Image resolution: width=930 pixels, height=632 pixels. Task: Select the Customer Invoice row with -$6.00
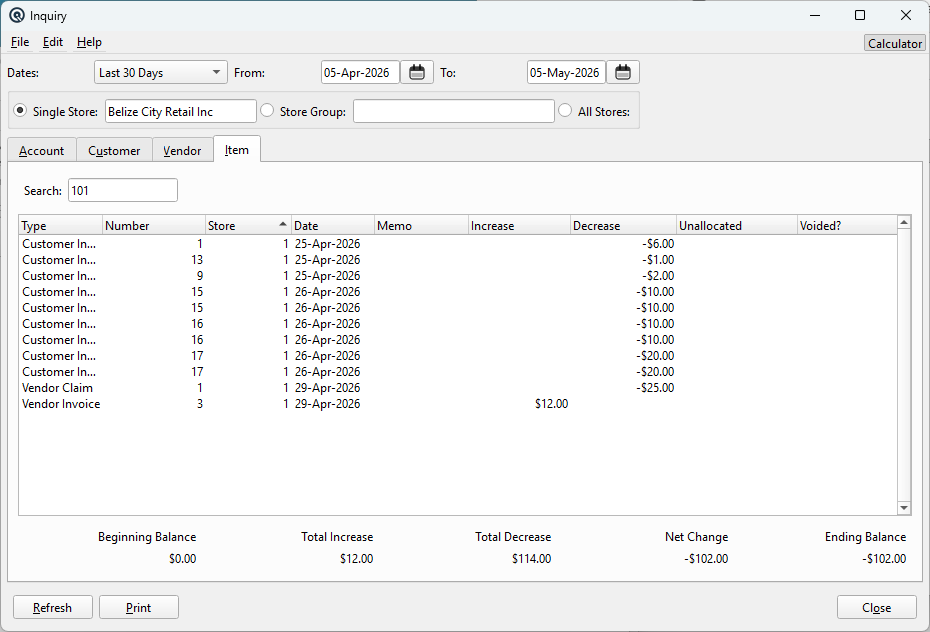pos(458,244)
